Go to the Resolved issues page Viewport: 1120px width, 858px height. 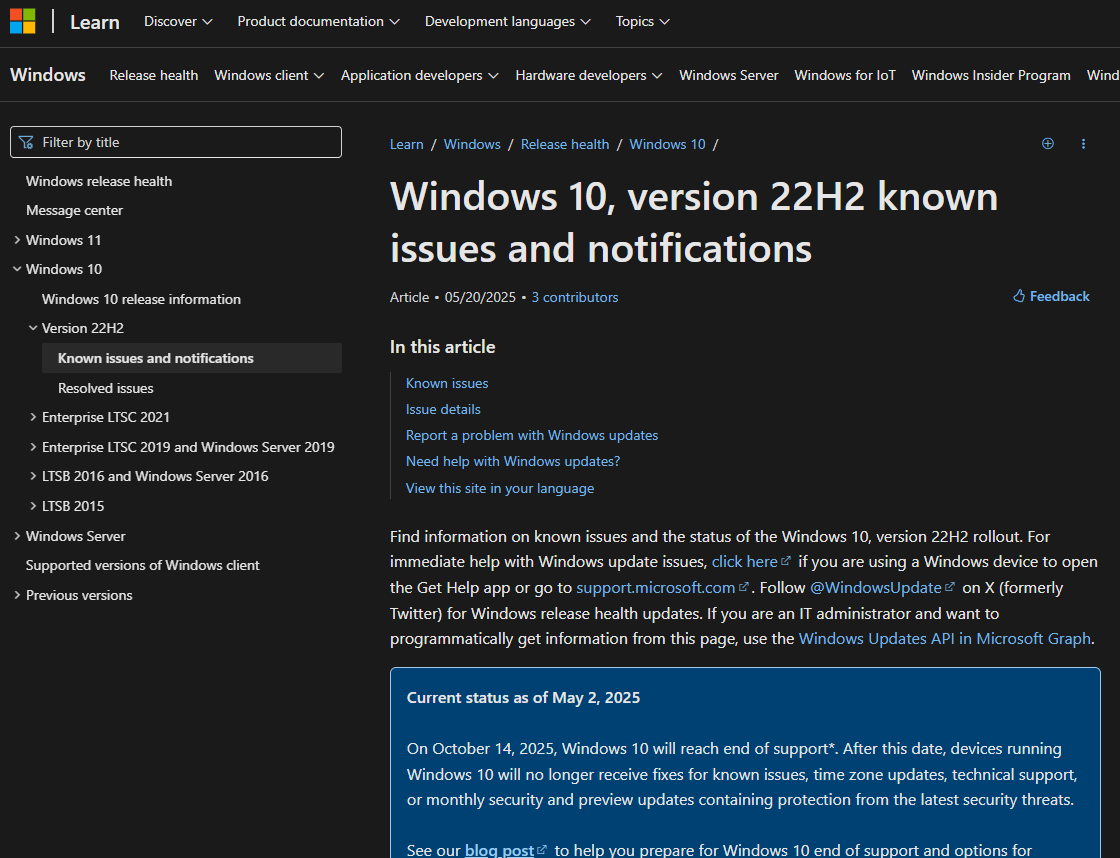pos(105,388)
